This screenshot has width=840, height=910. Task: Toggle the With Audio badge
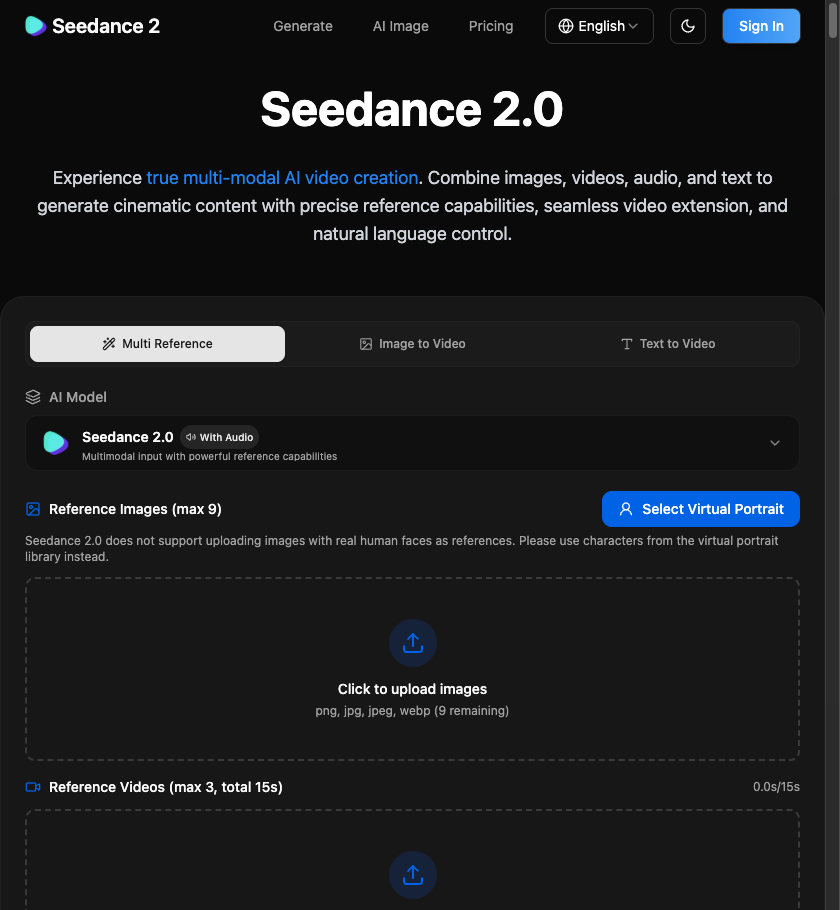[x=219, y=437]
